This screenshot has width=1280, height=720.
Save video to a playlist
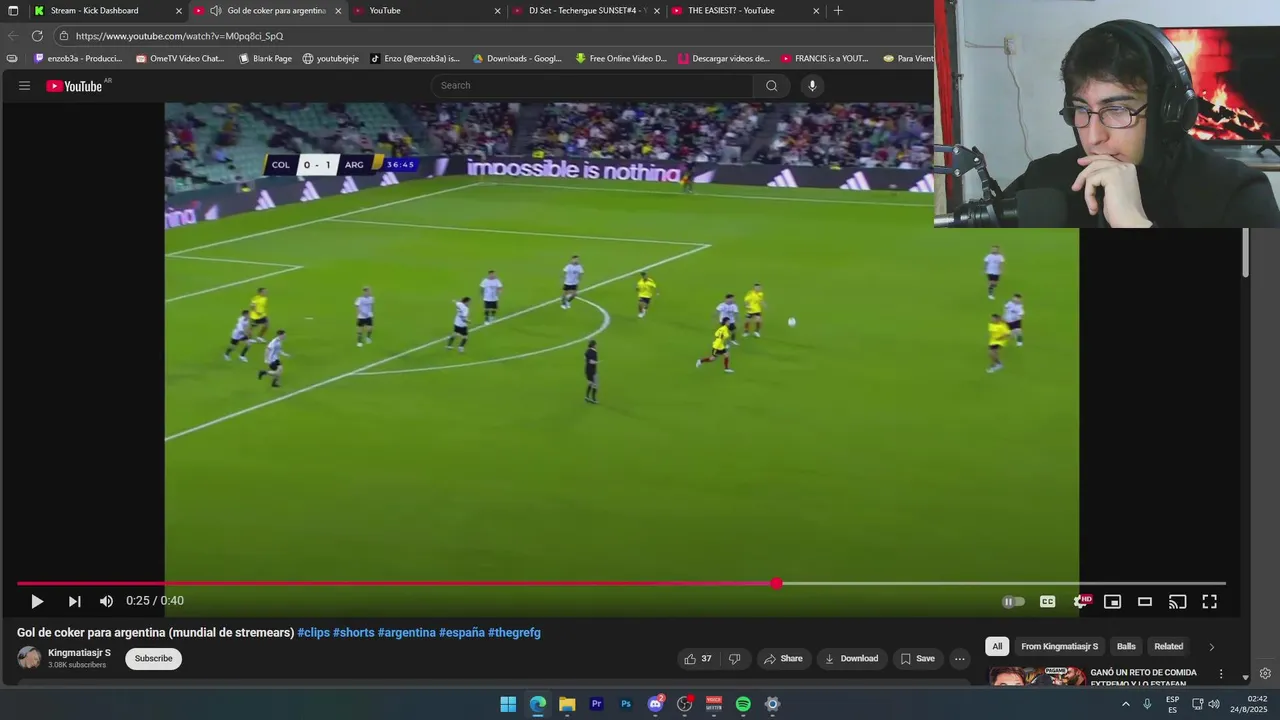pos(917,658)
